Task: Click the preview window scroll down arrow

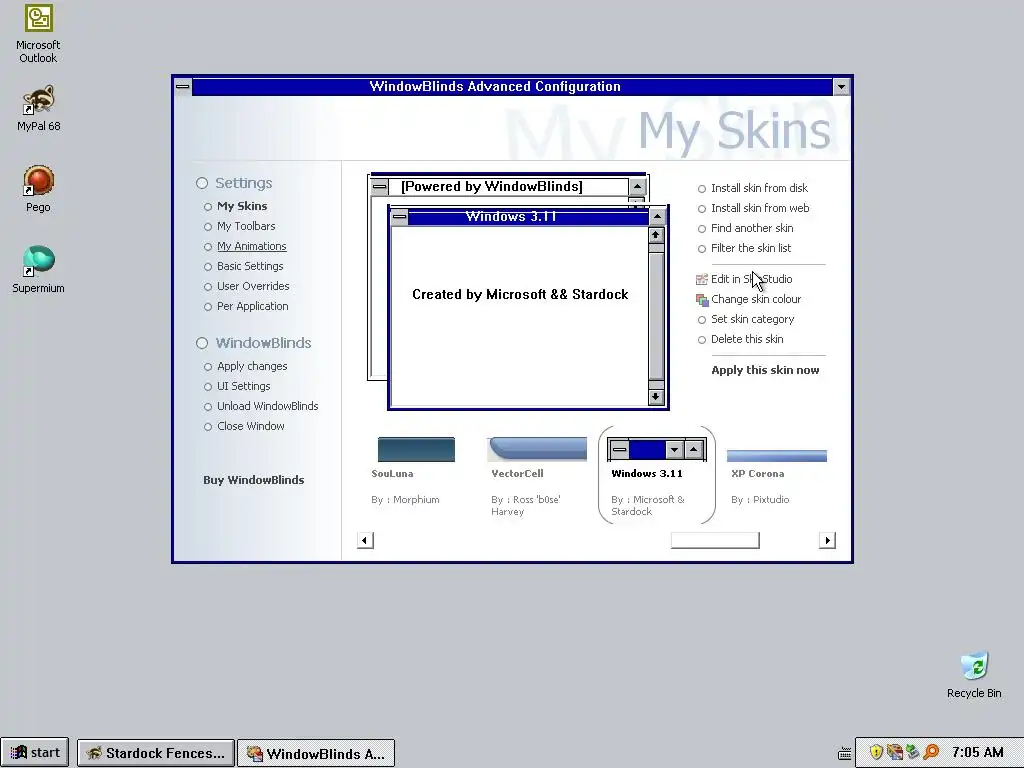Action: pos(656,397)
